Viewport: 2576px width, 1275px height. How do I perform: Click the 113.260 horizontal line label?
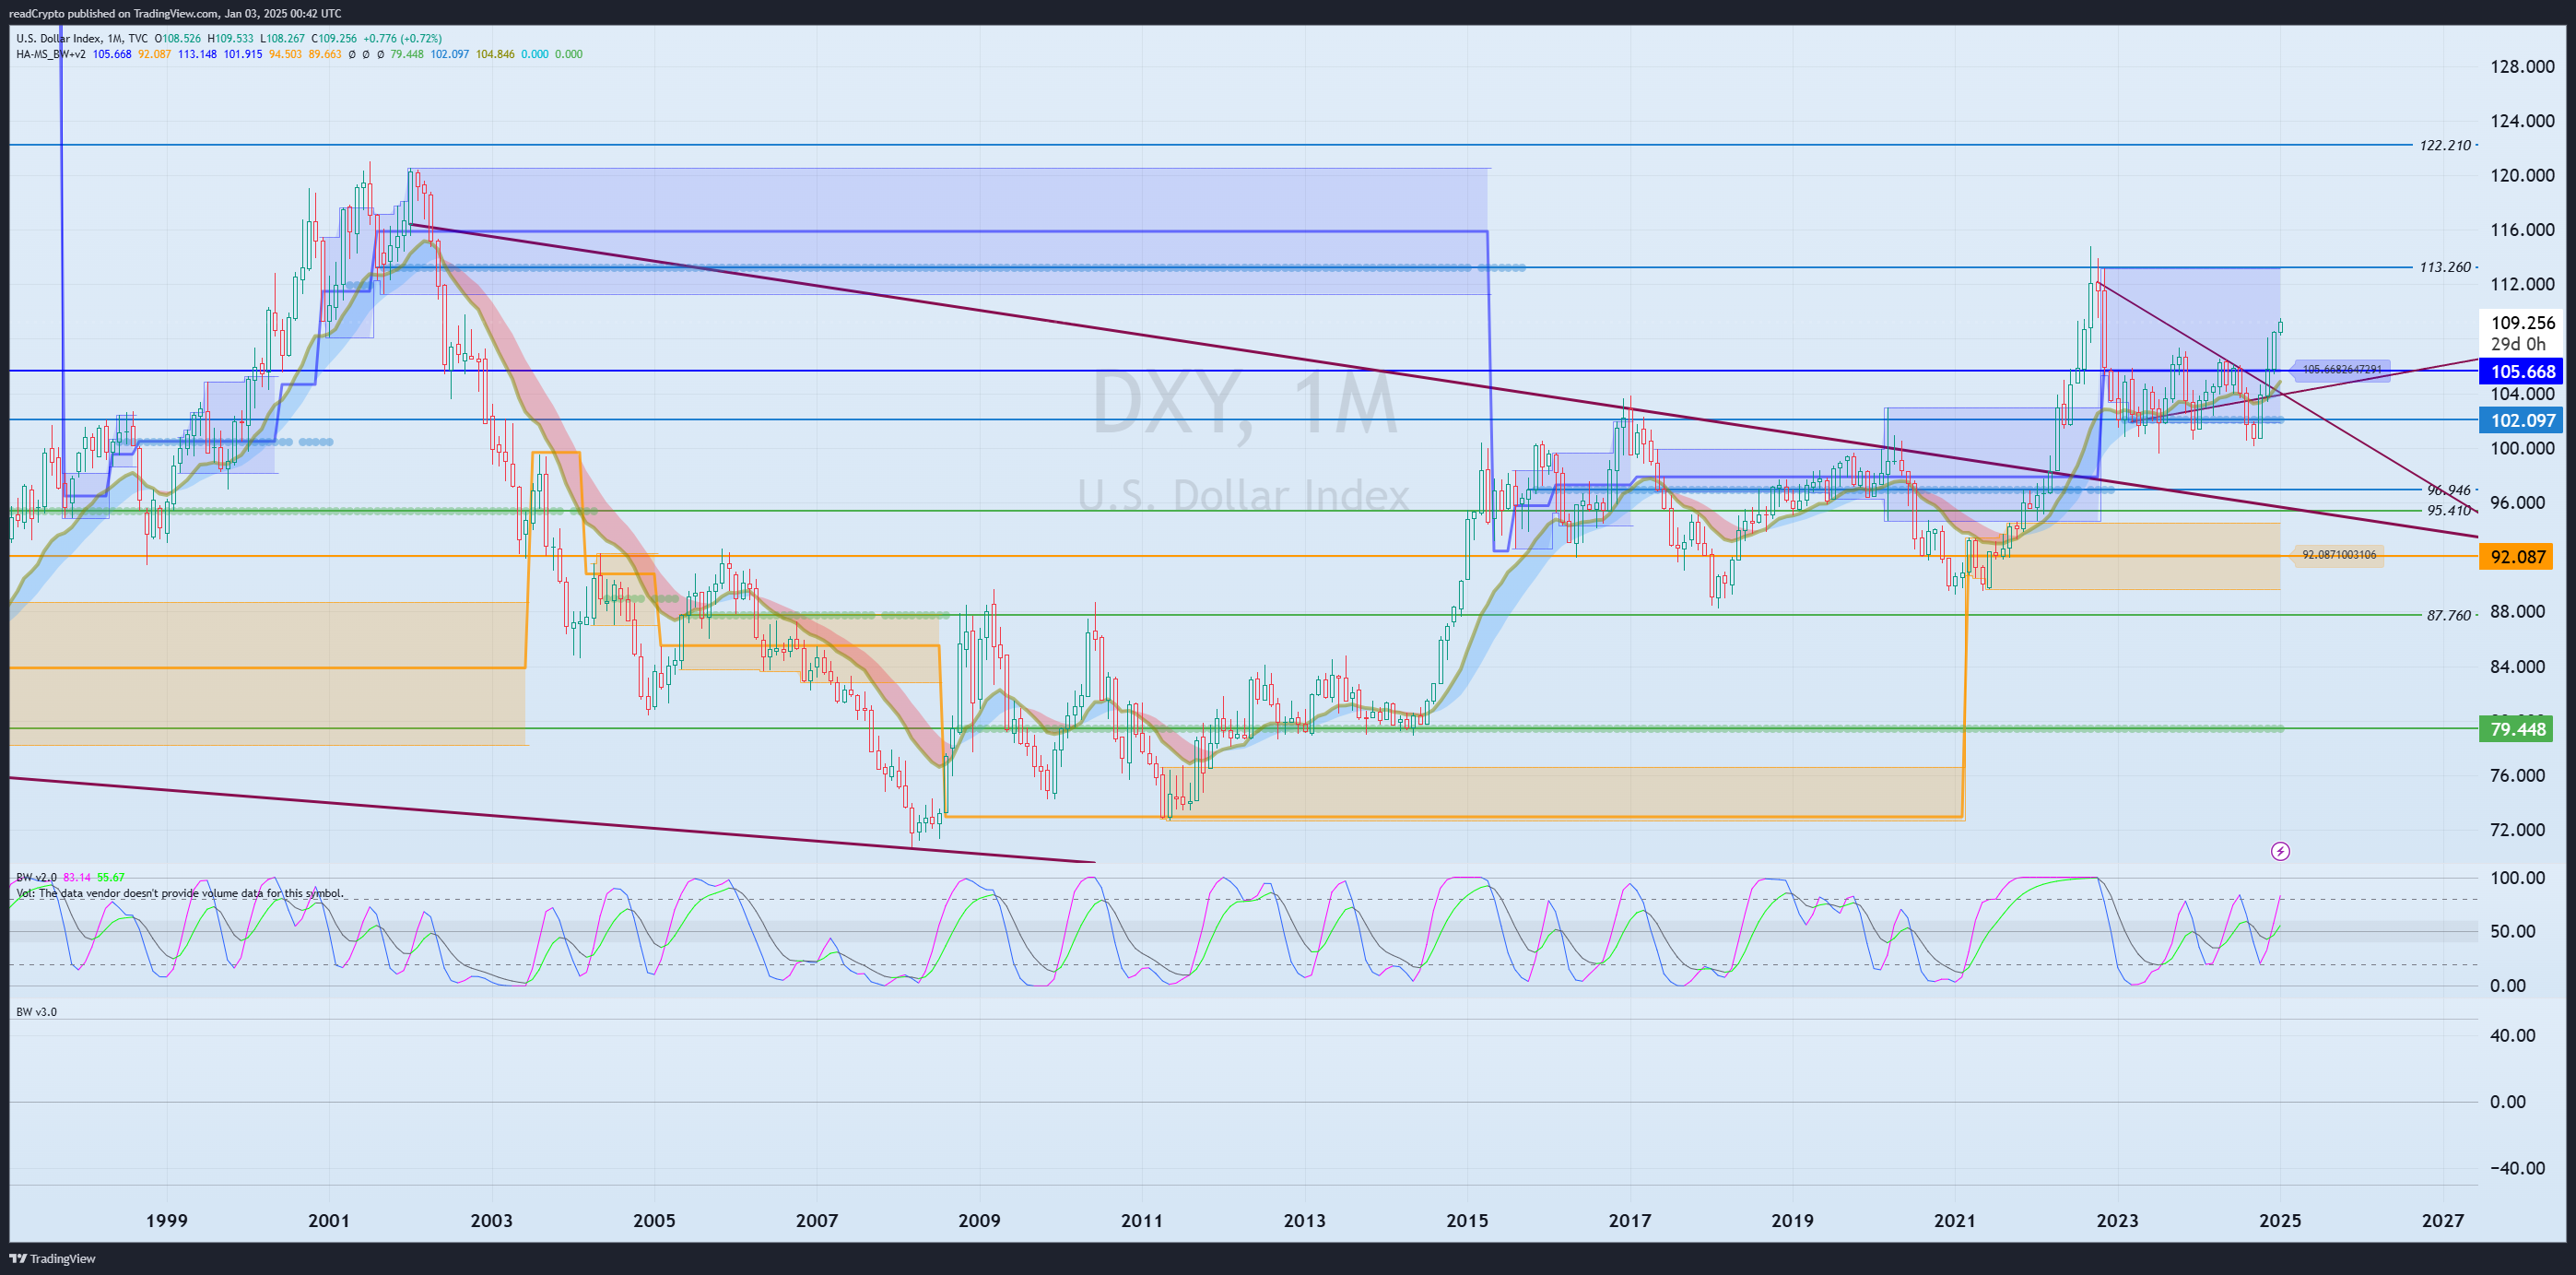[x=2444, y=267]
